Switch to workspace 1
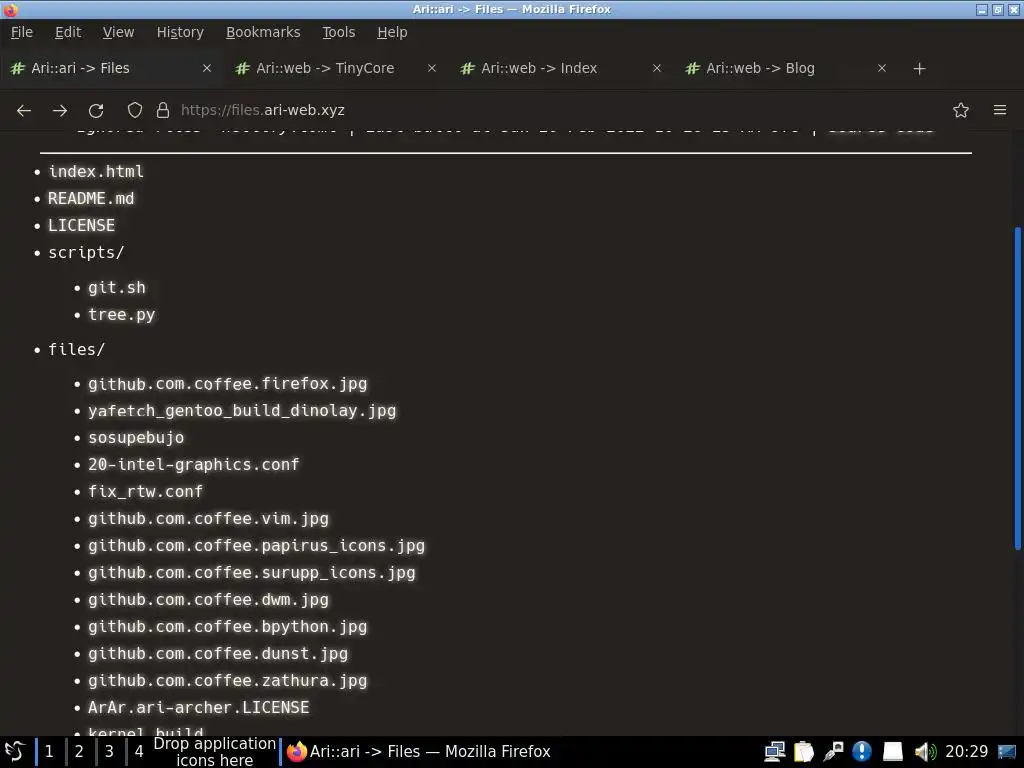The image size is (1024, 768). [49, 752]
